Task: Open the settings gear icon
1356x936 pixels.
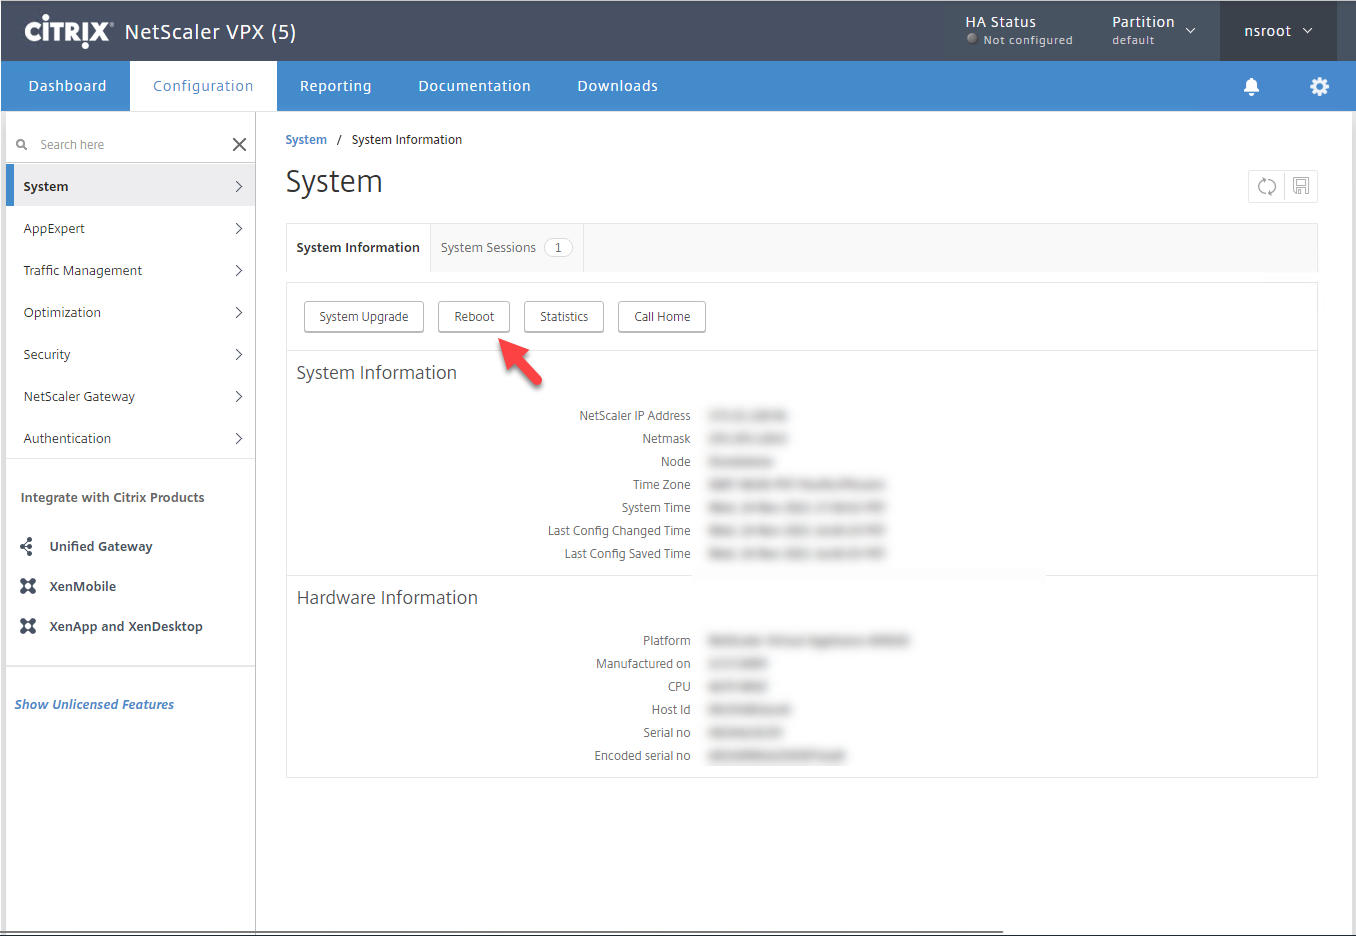Action: click(x=1320, y=86)
